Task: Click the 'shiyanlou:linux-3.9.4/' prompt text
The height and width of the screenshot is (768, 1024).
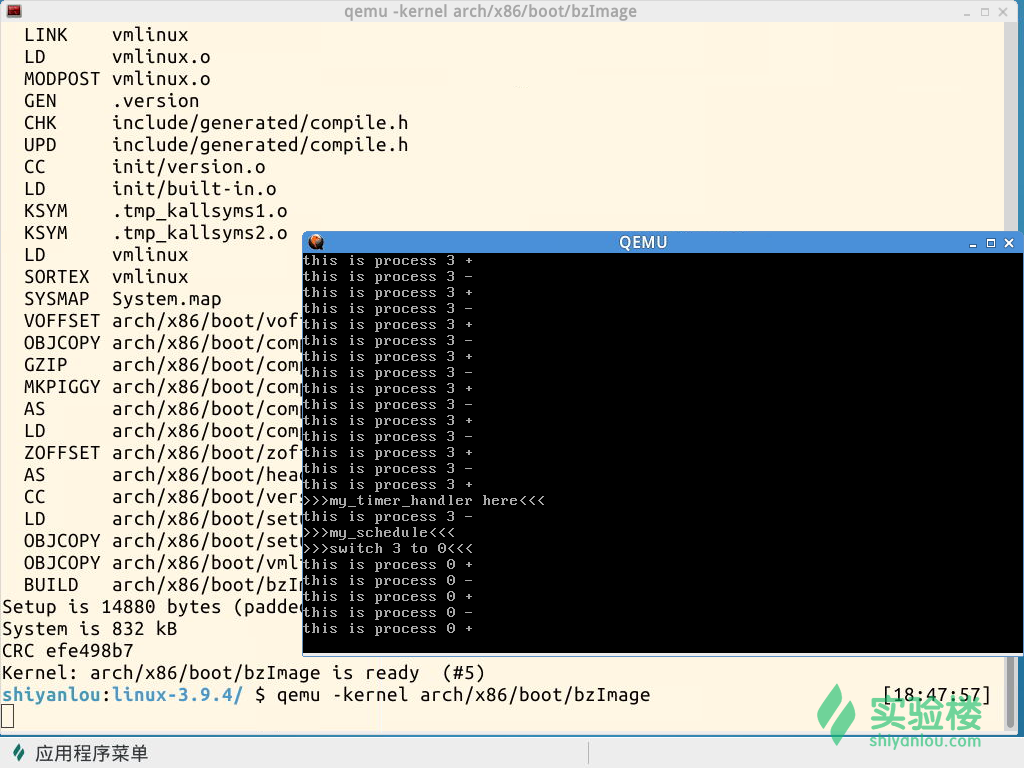Action: [x=123, y=695]
